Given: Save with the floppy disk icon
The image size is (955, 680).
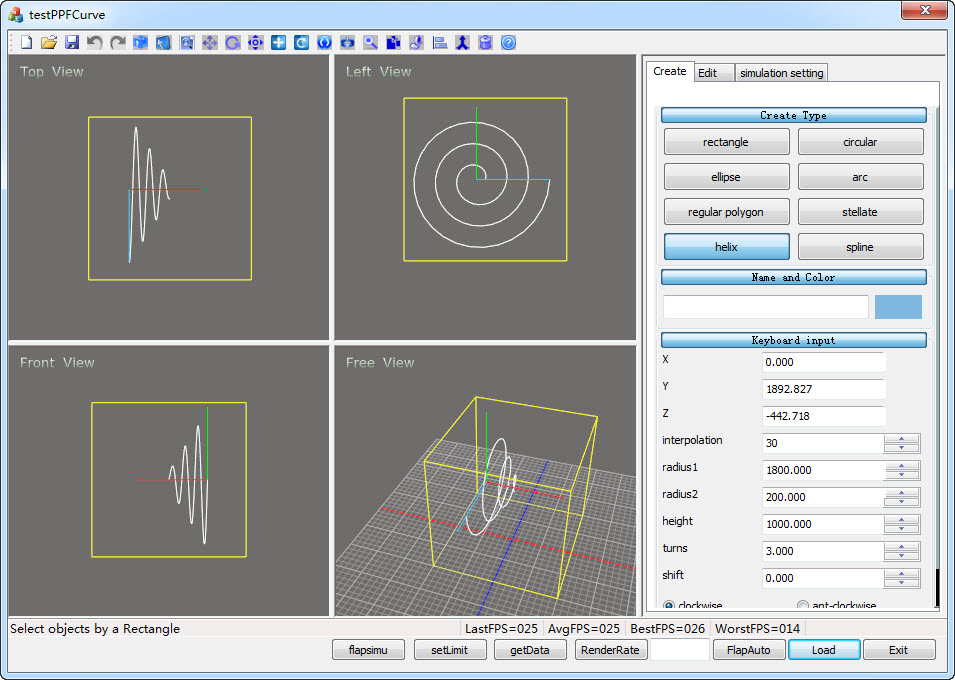Looking at the screenshot, I should [72, 42].
